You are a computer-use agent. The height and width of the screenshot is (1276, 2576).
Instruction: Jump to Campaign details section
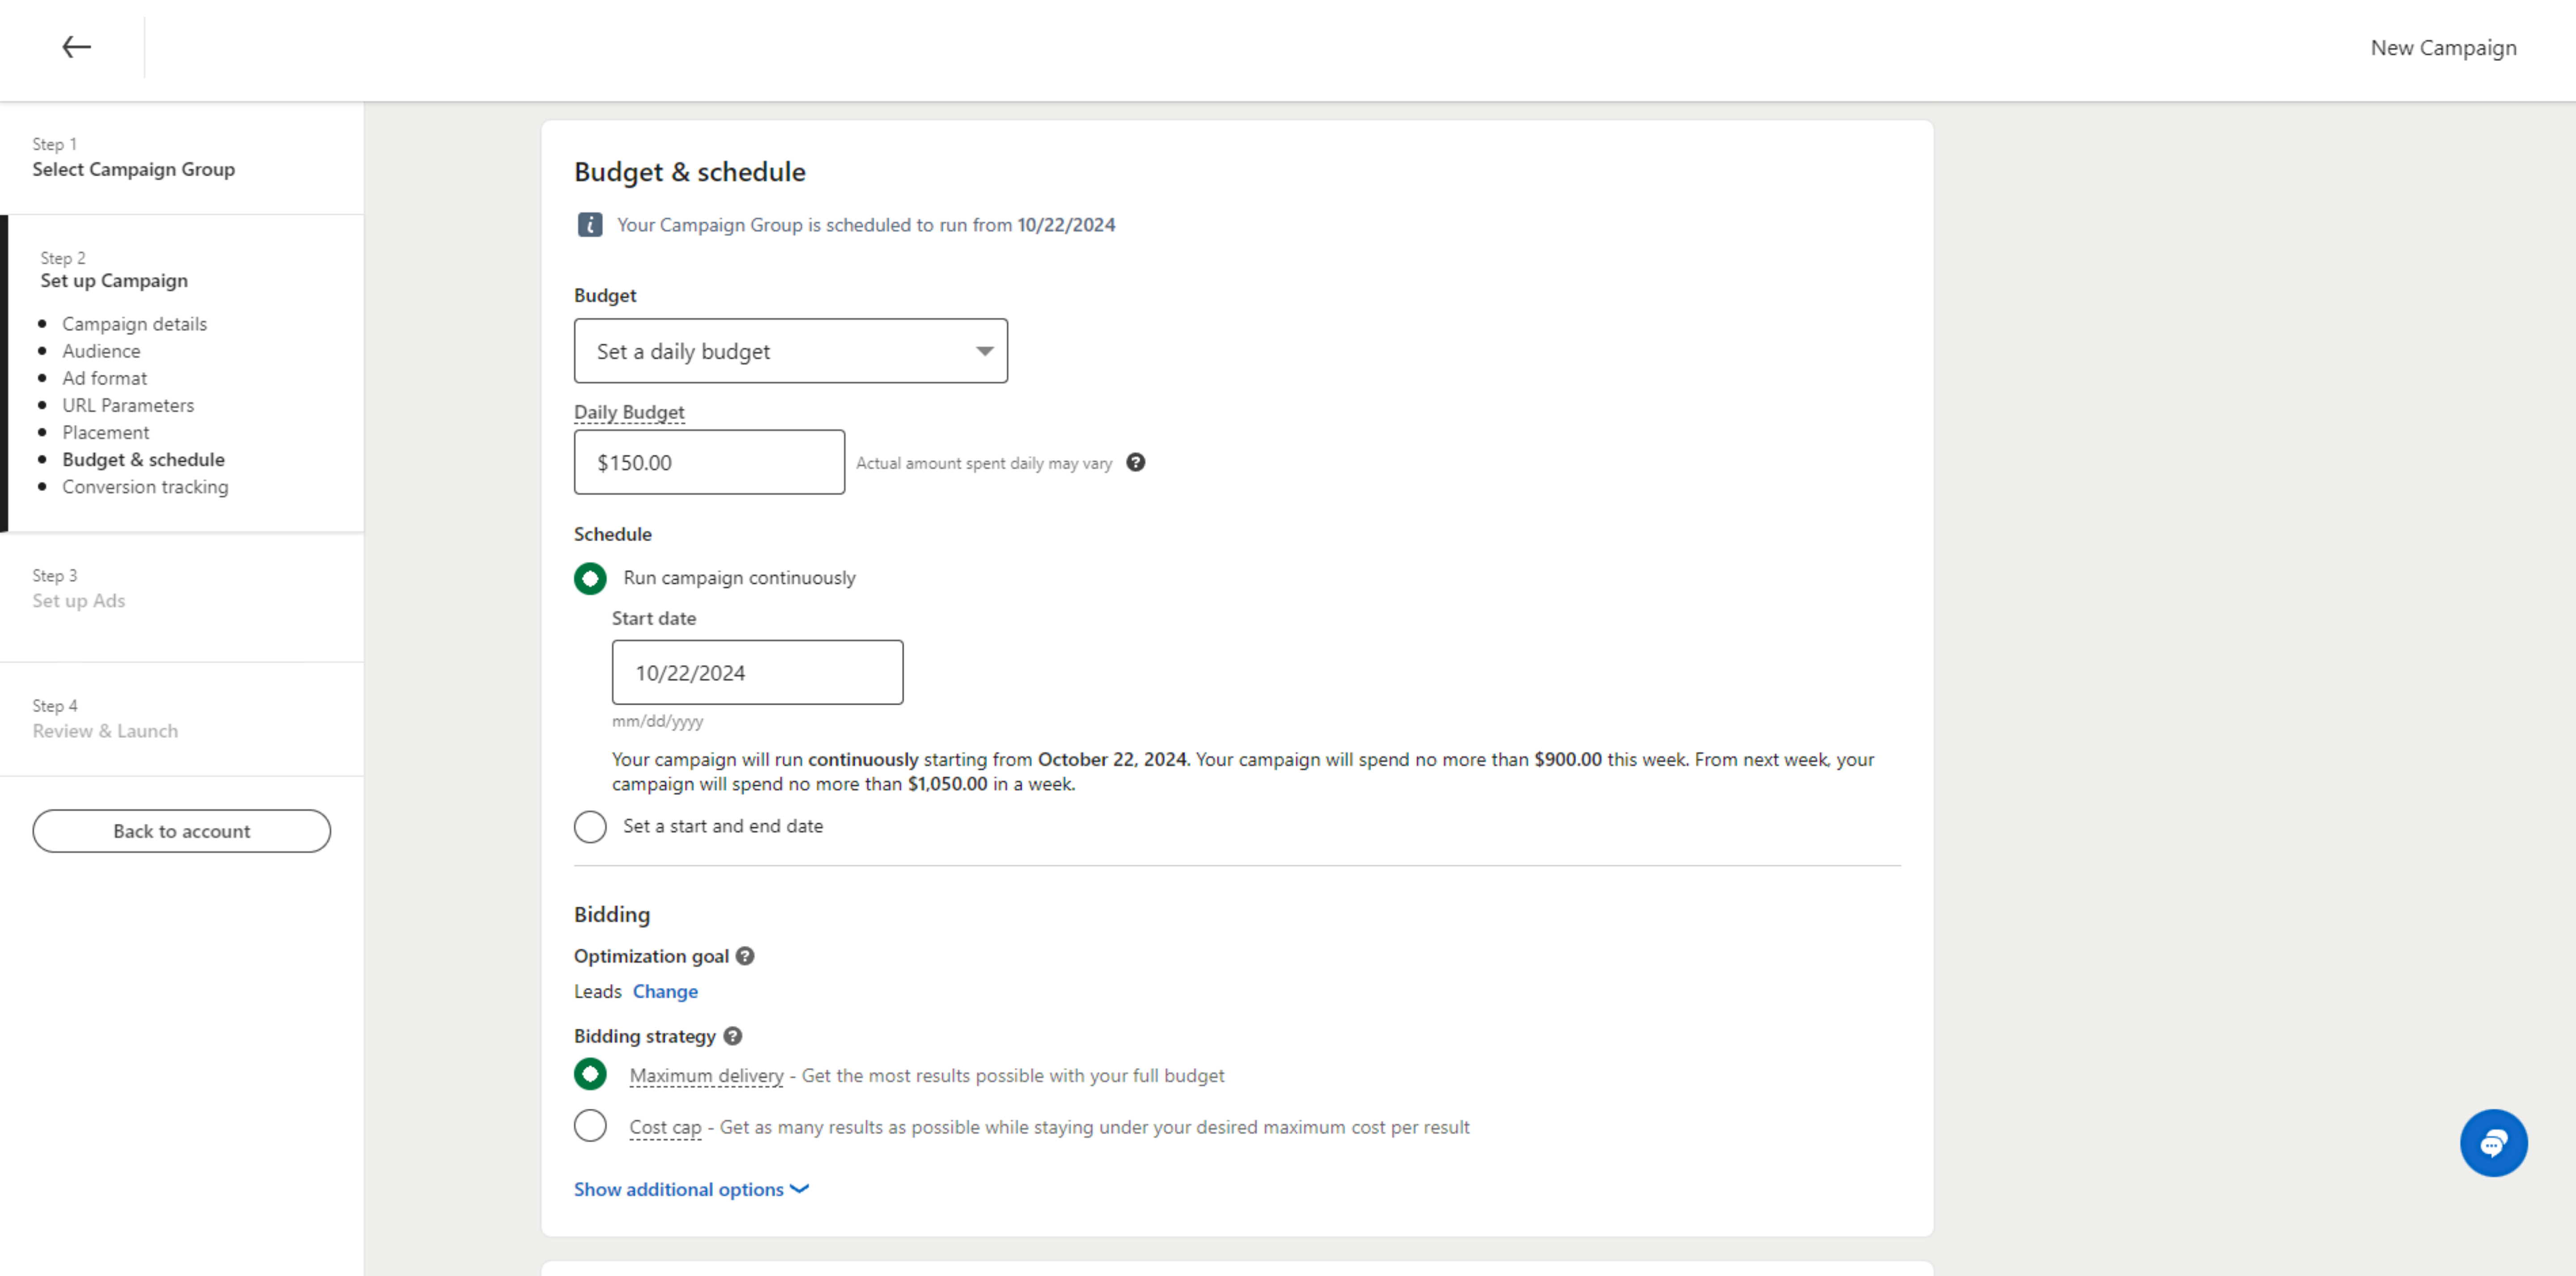pyautogui.click(x=134, y=324)
